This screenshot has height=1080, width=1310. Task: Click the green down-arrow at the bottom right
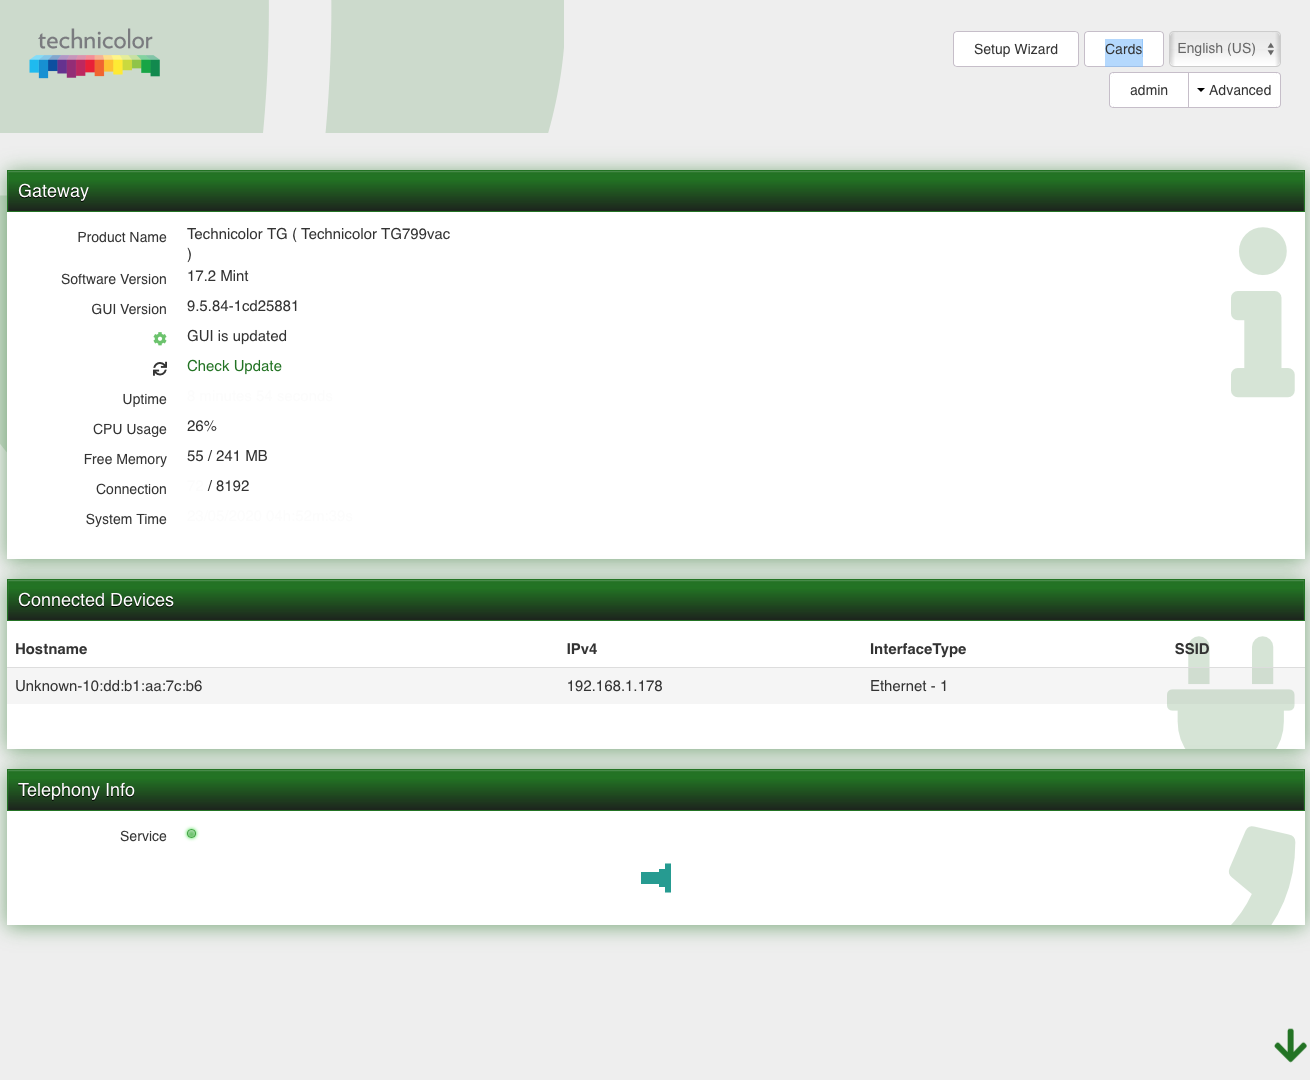[x=1289, y=1046]
